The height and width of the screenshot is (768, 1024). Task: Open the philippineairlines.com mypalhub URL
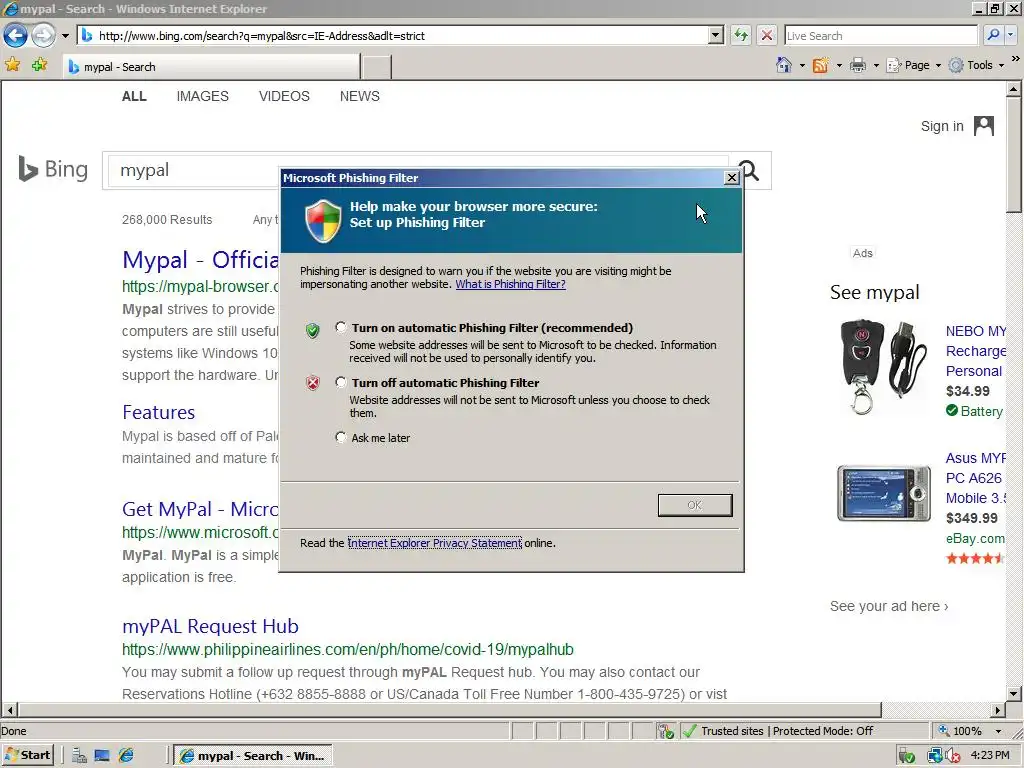(347, 649)
